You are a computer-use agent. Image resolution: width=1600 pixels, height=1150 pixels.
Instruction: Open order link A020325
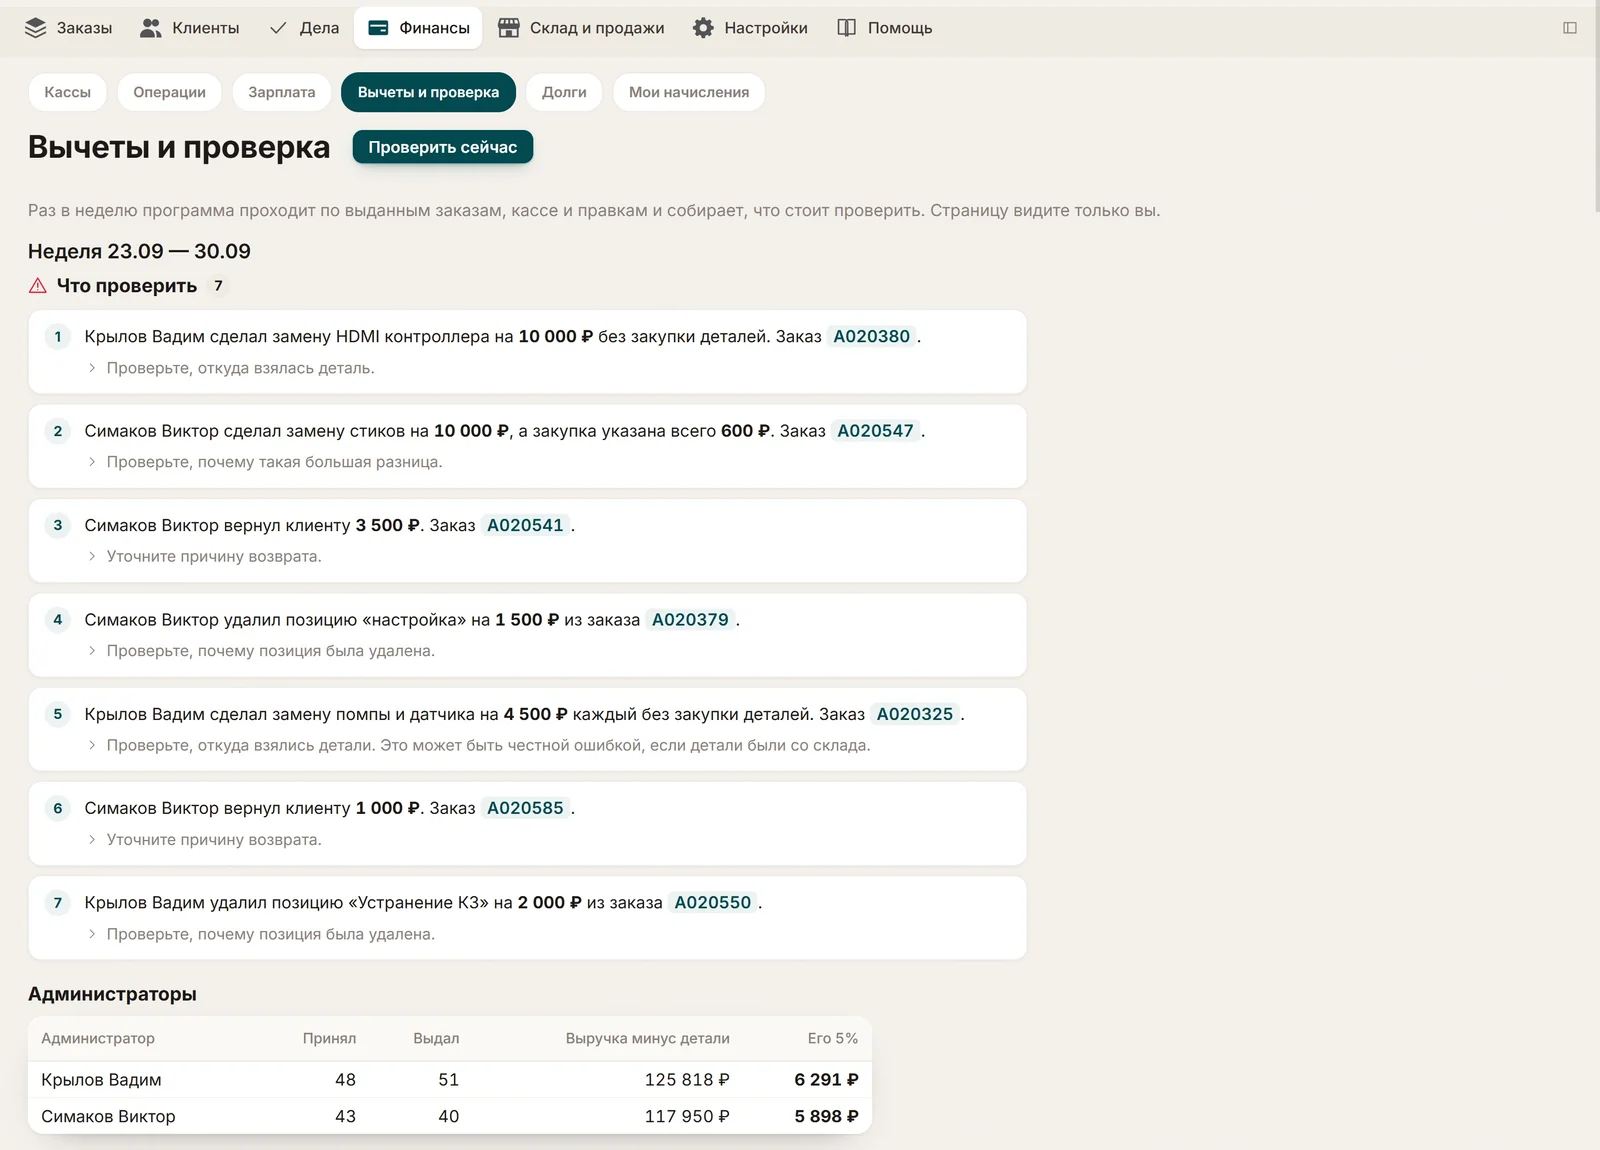pos(915,714)
